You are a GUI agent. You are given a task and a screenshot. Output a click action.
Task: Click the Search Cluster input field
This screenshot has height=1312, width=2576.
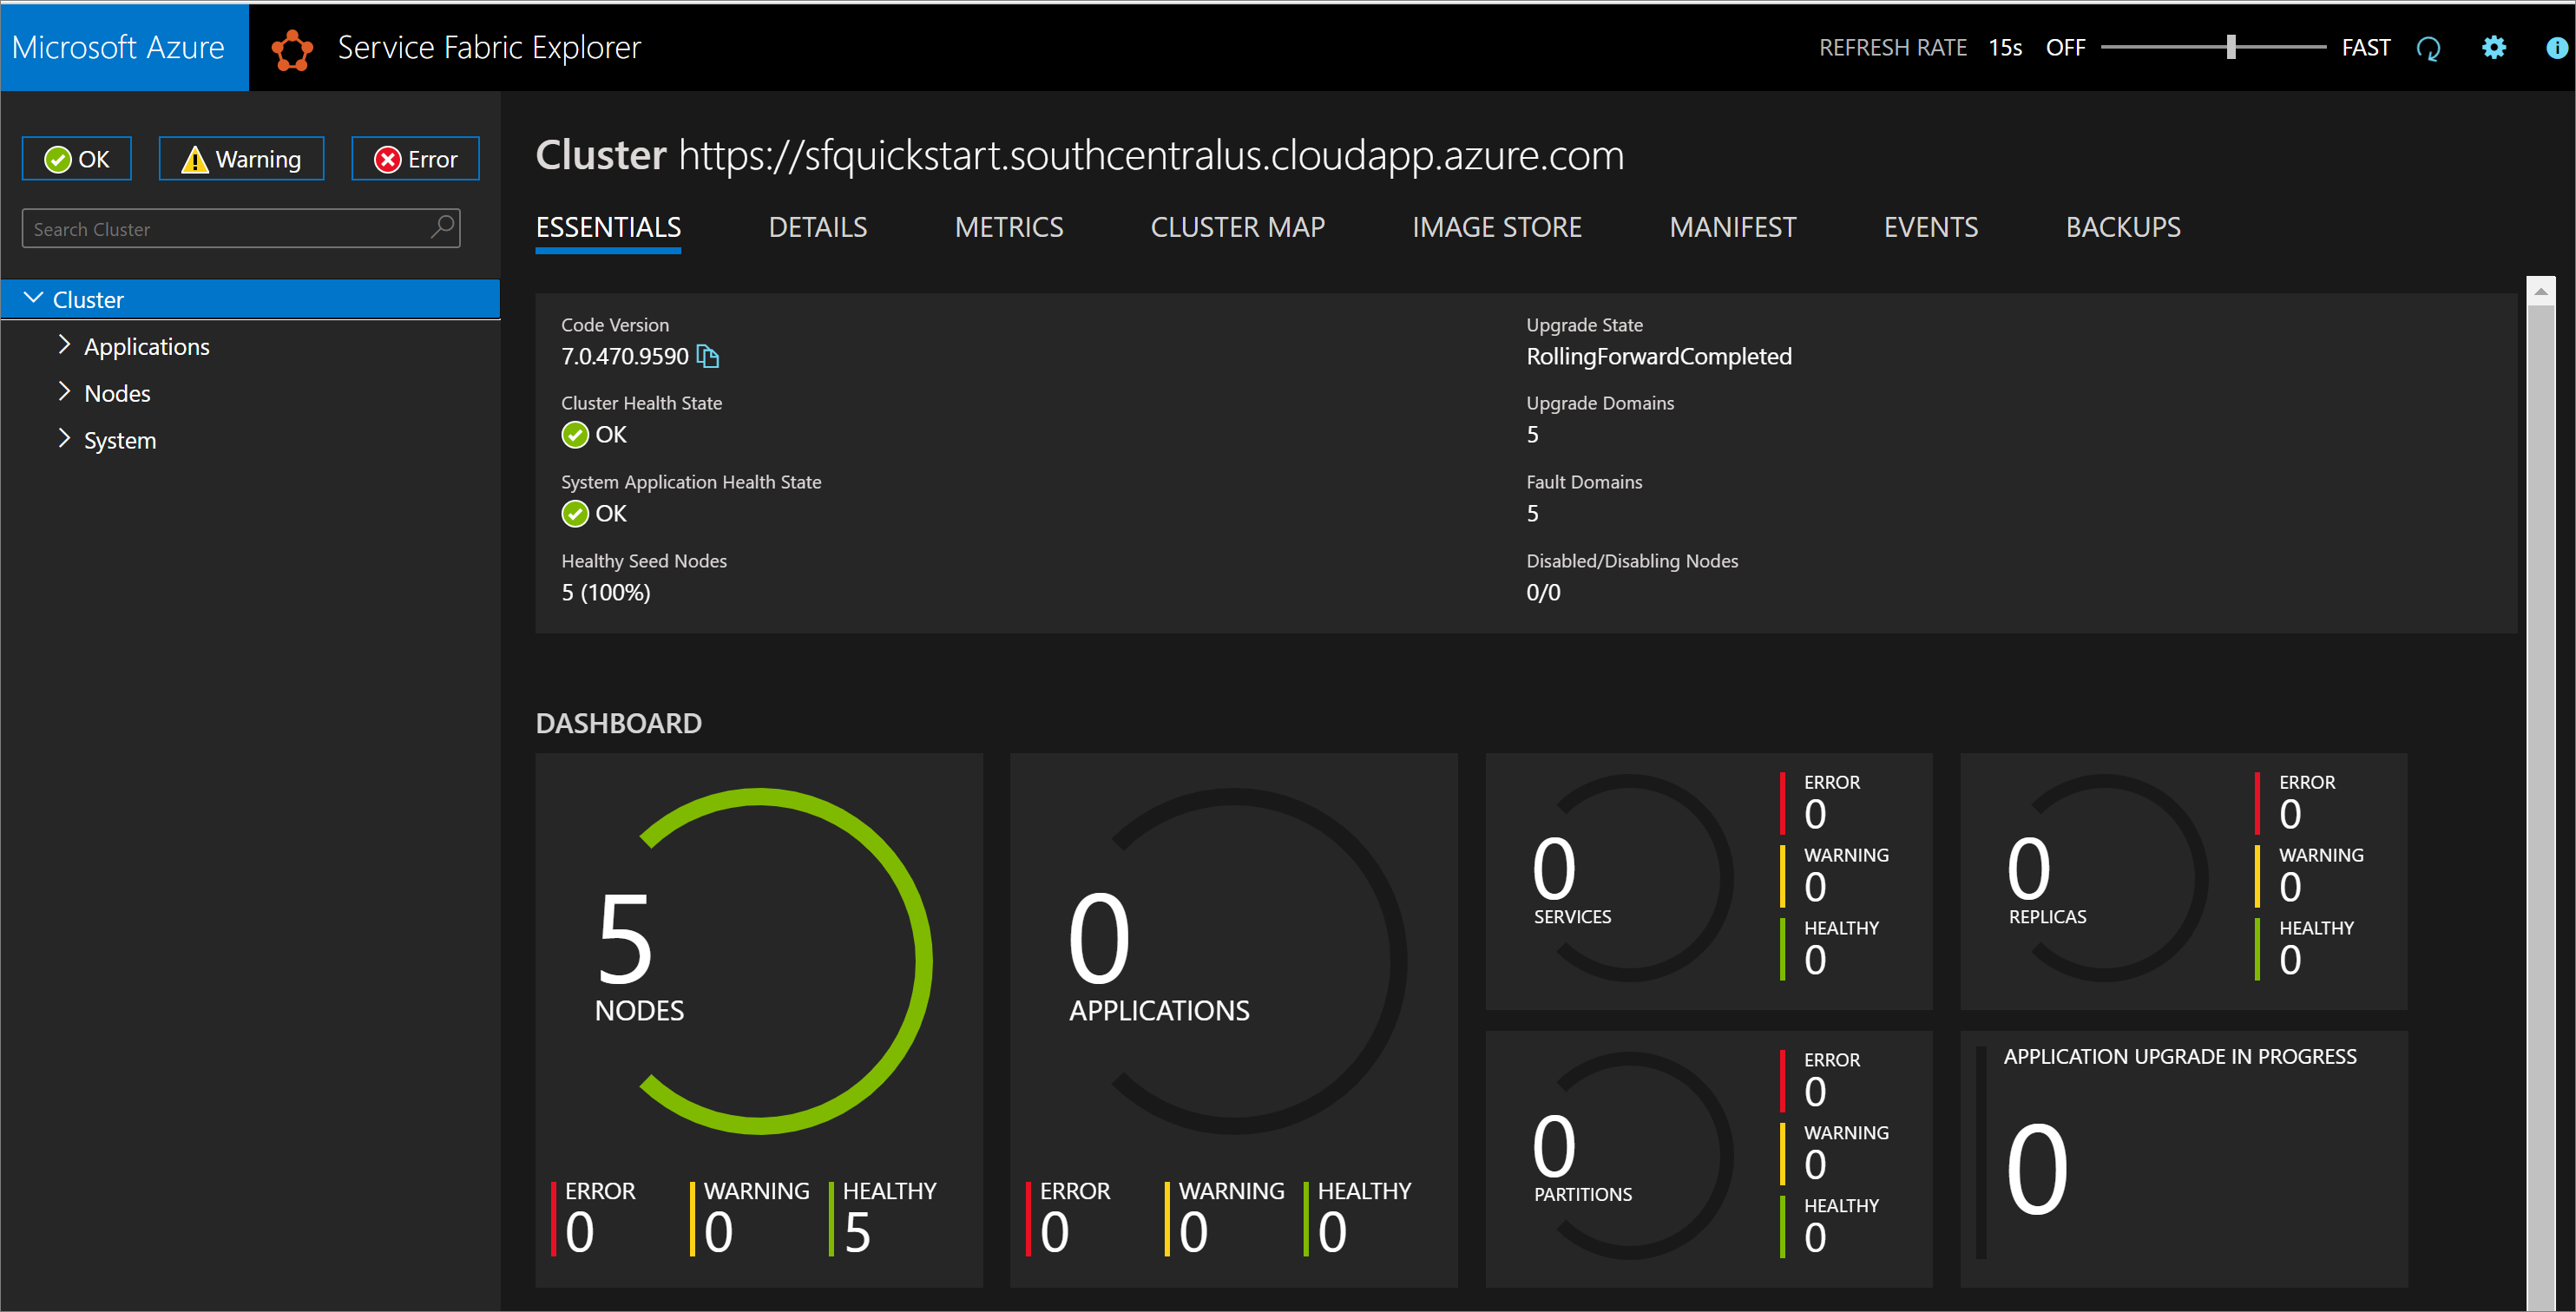240,227
